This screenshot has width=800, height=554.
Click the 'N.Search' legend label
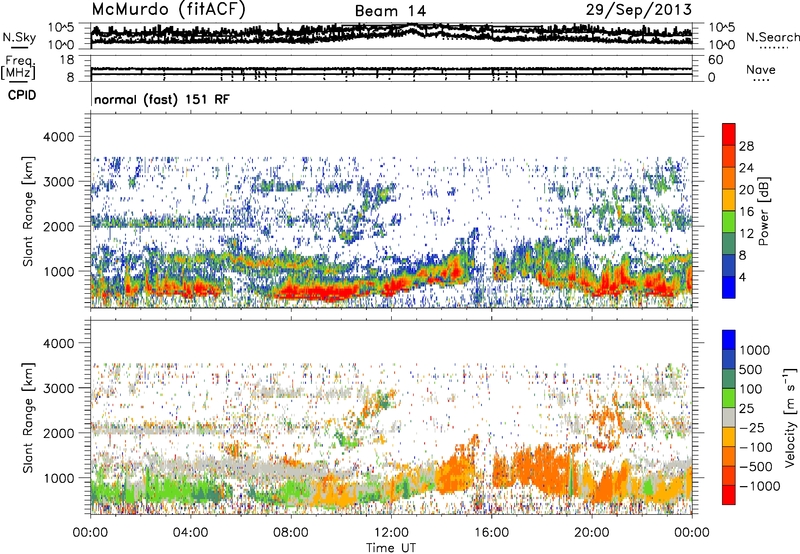pyautogui.click(x=772, y=37)
